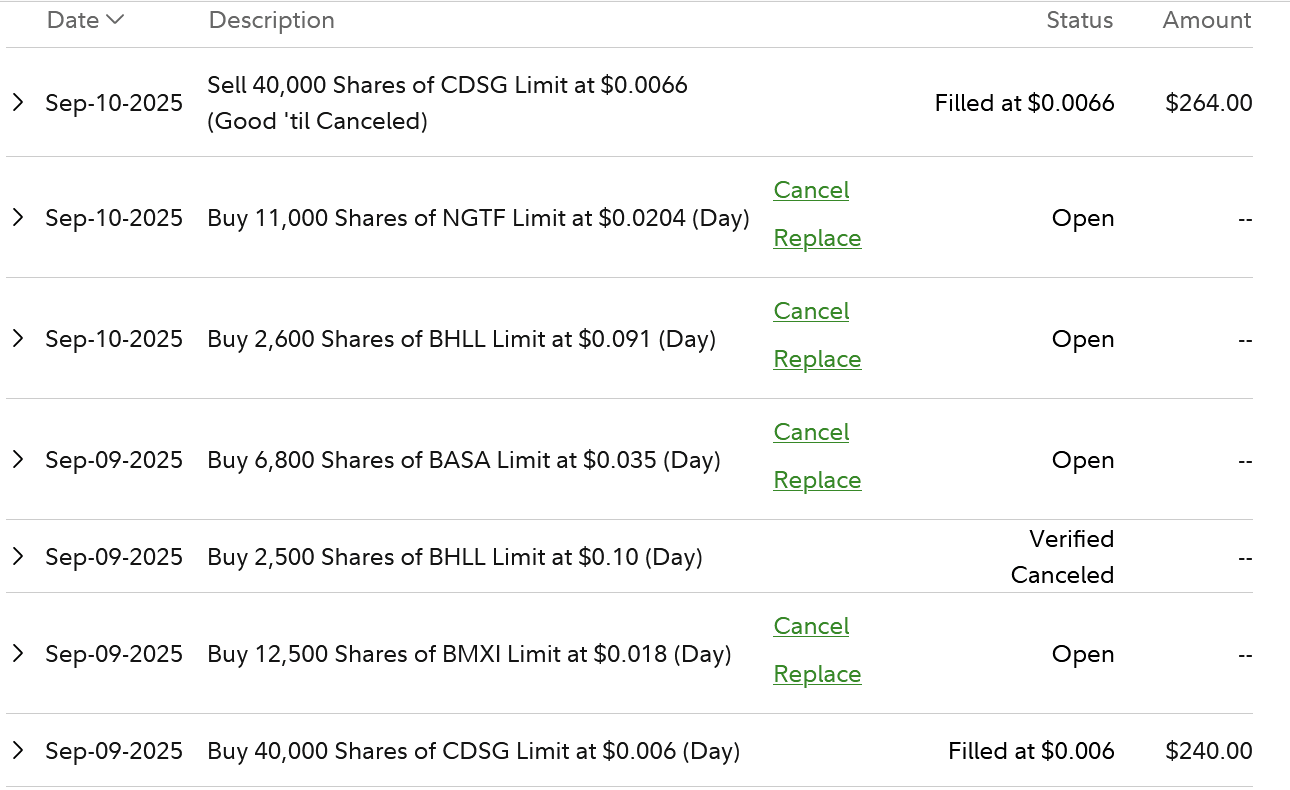The width and height of the screenshot is (1290, 790).
Task: Cancel the BASA buy order
Action: [811, 432]
